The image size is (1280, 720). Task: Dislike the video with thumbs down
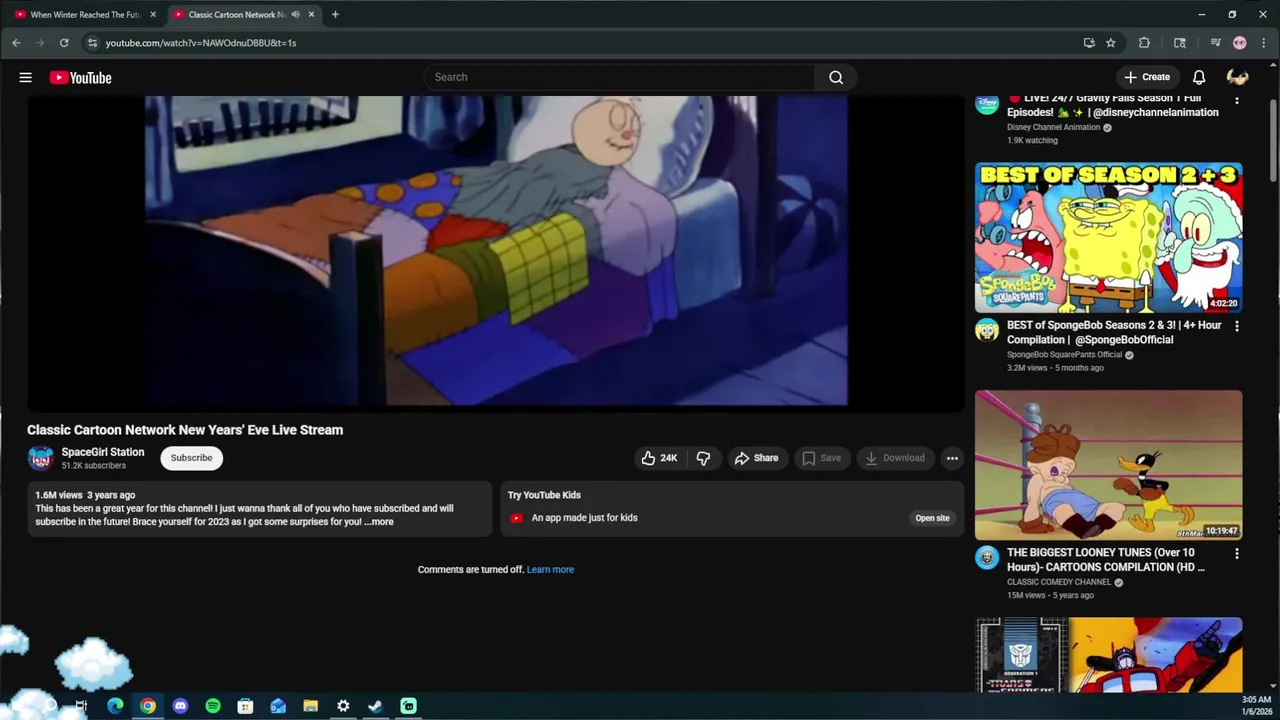pos(703,458)
